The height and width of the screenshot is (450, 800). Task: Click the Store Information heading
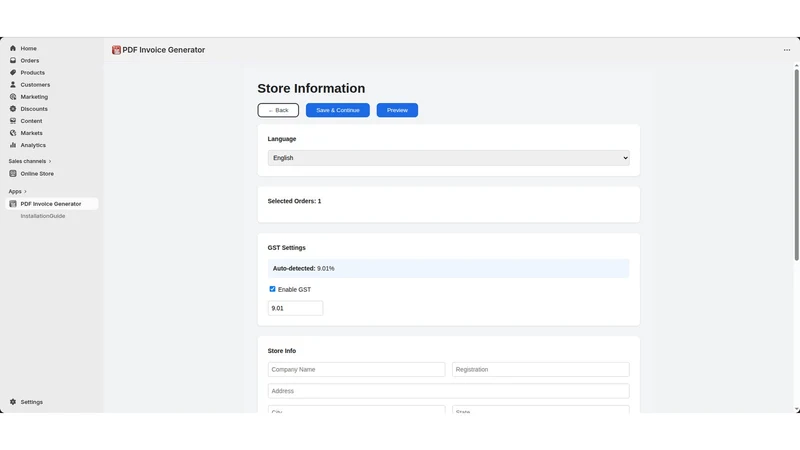click(x=311, y=88)
